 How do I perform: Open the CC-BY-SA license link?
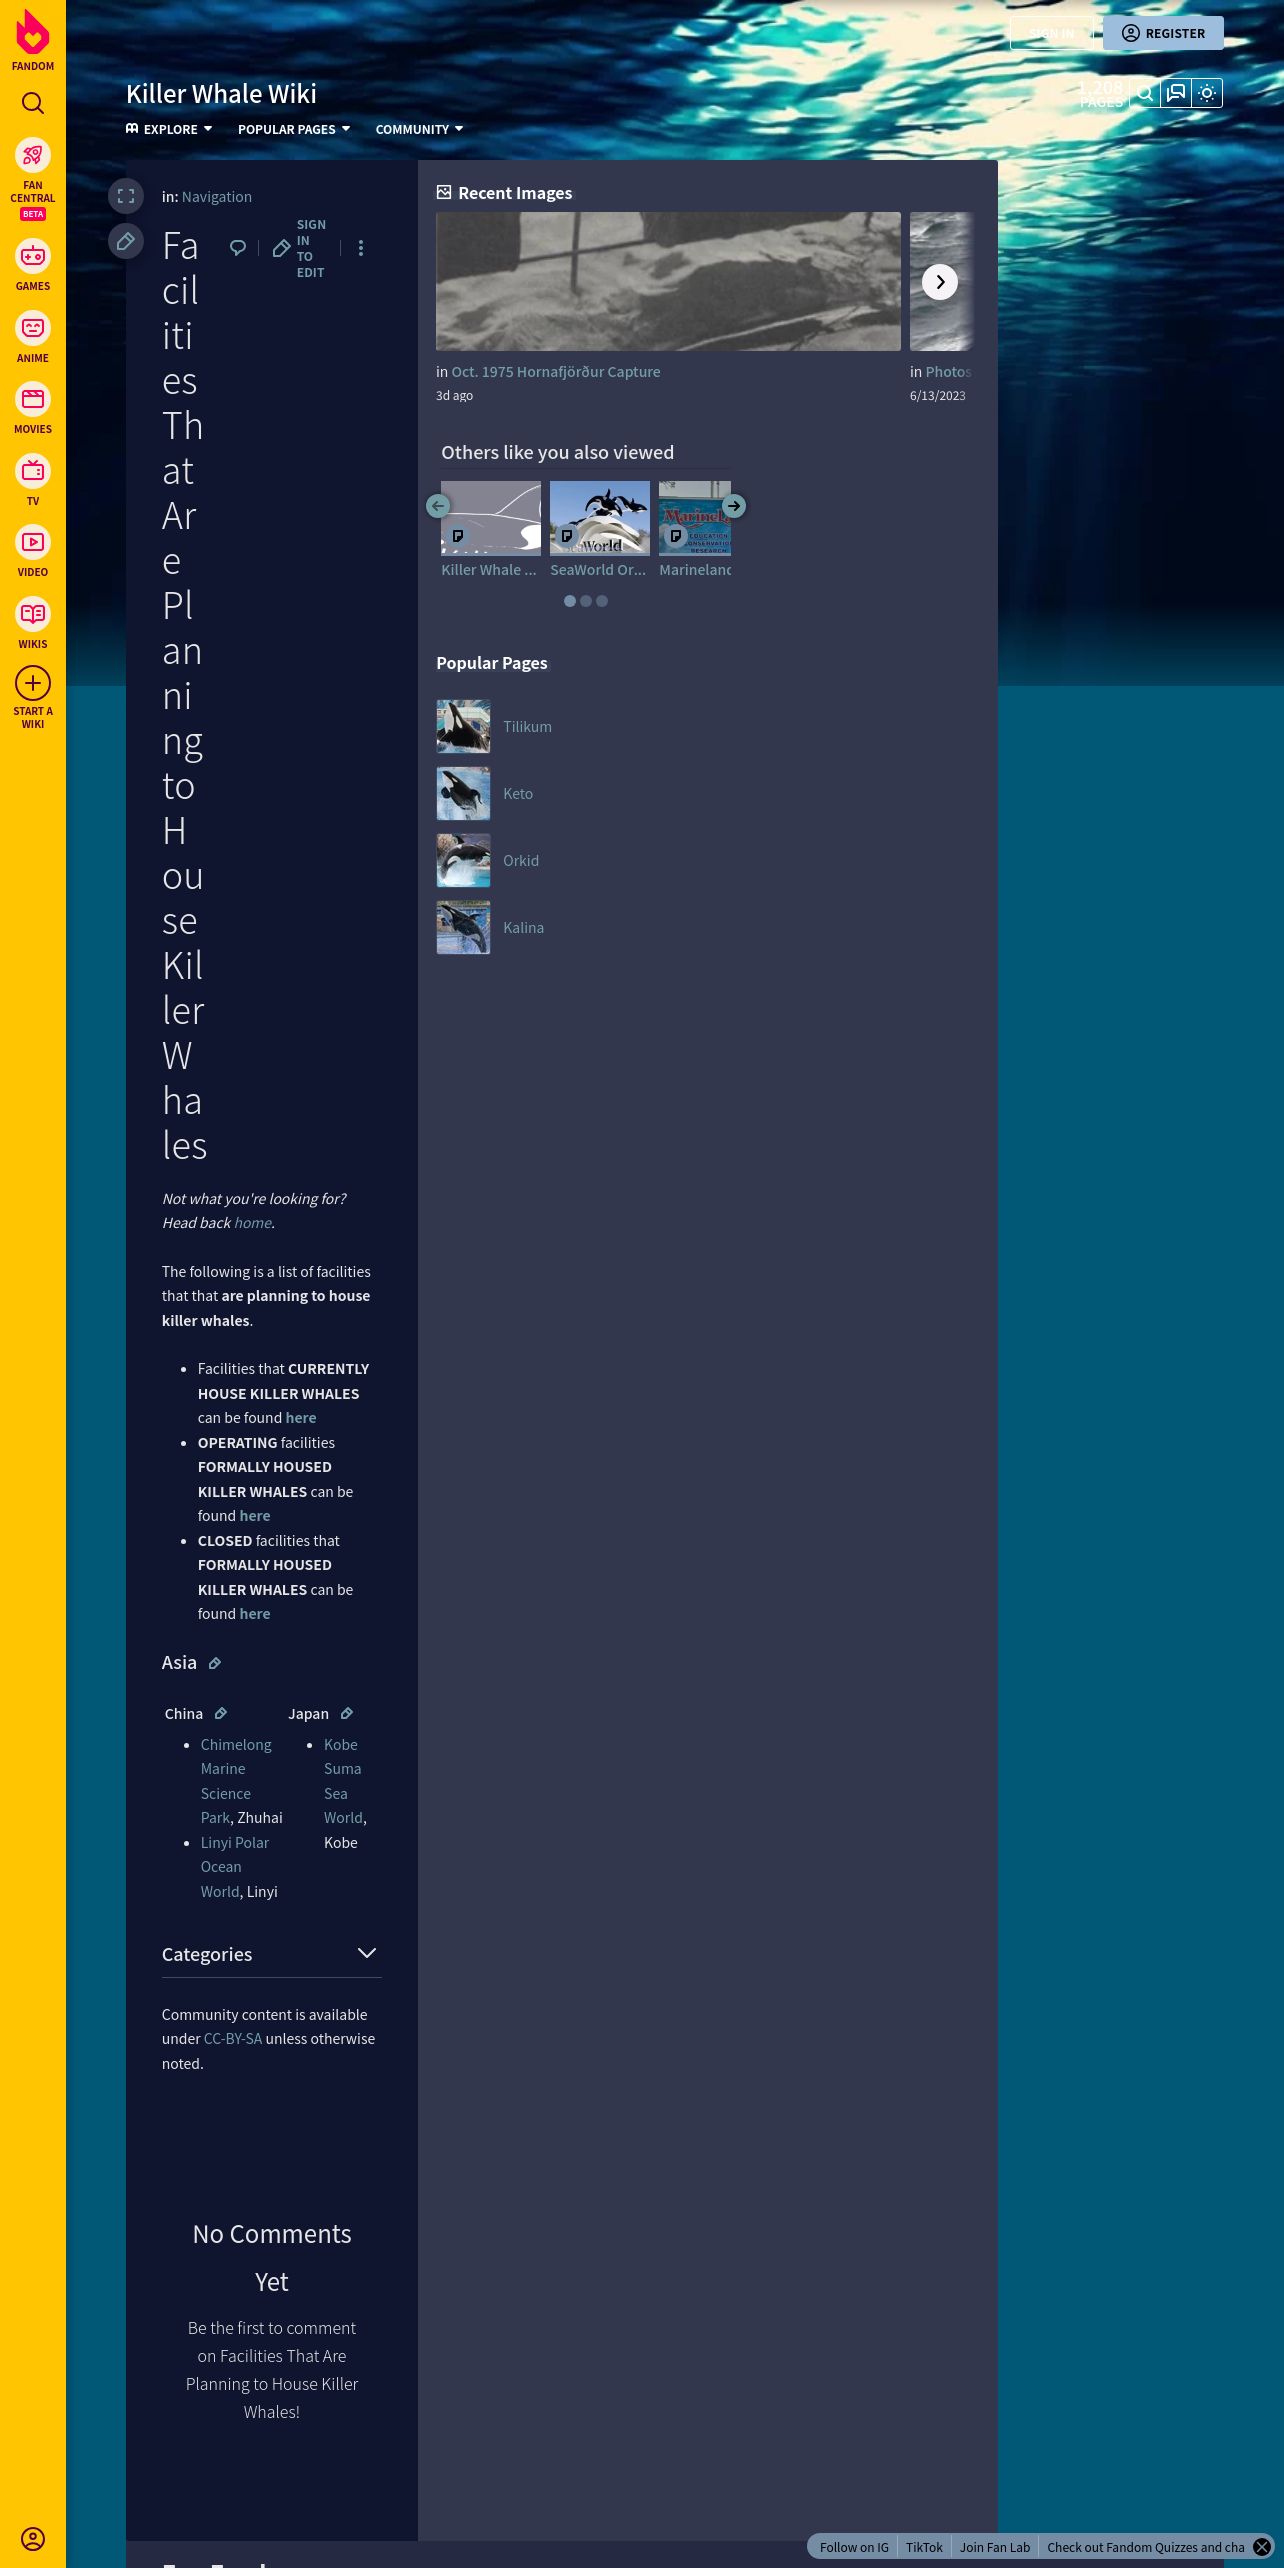233,2039
